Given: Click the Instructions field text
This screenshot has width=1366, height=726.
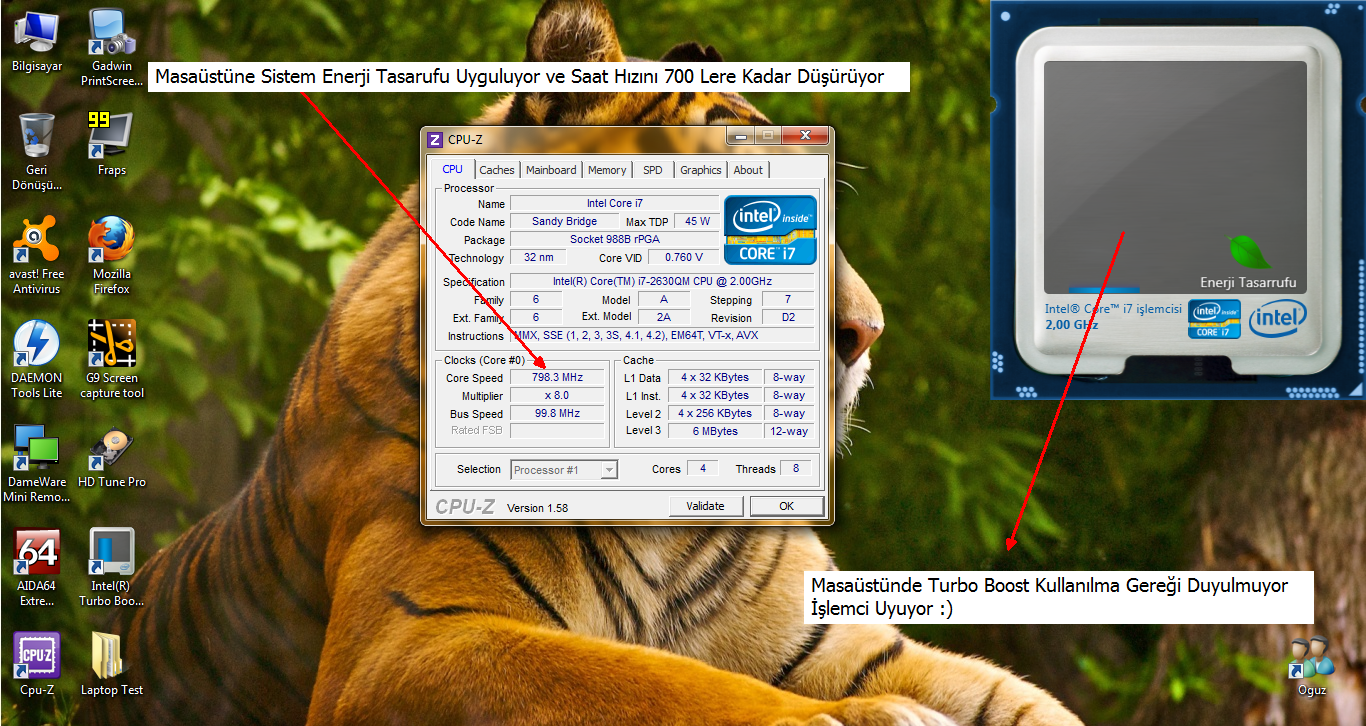Looking at the screenshot, I should click(x=662, y=336).
